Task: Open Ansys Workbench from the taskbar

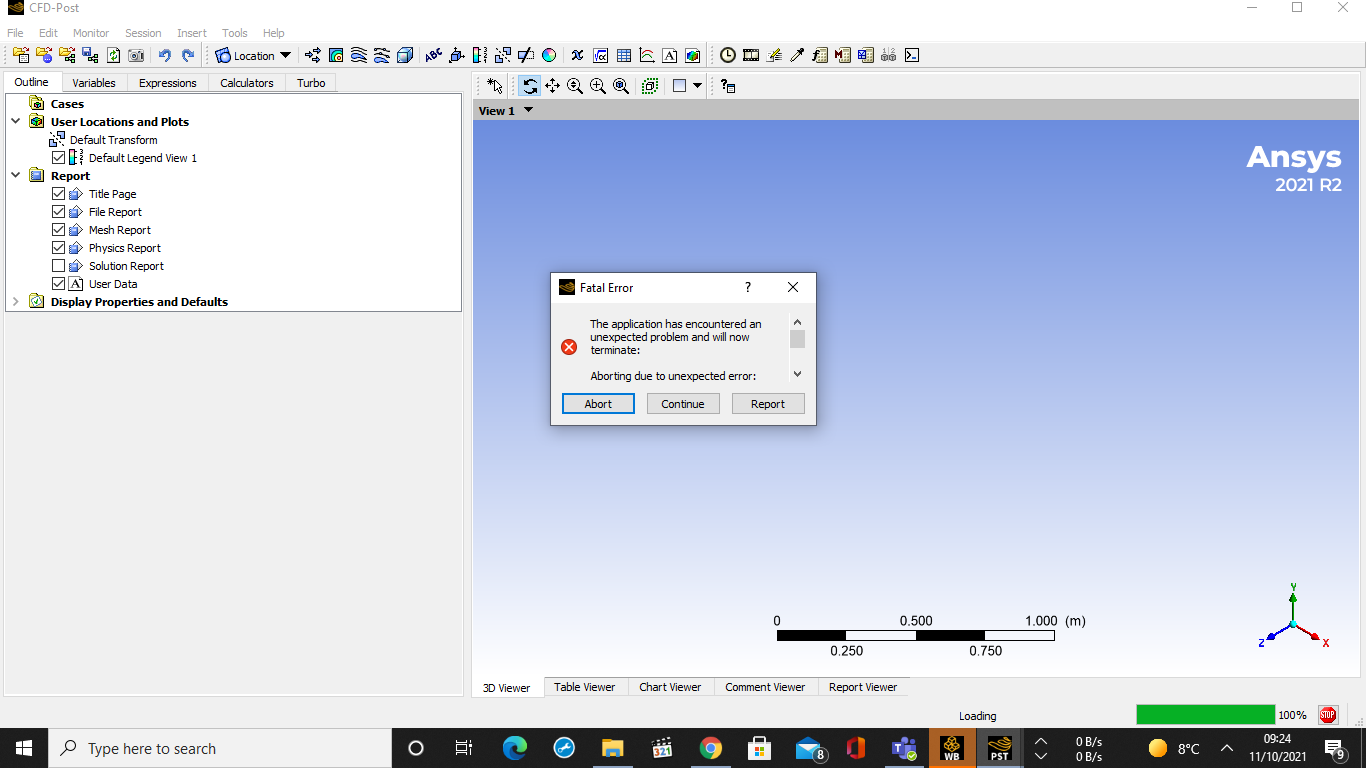Action: pyautogui.click(x=952, y=748)
